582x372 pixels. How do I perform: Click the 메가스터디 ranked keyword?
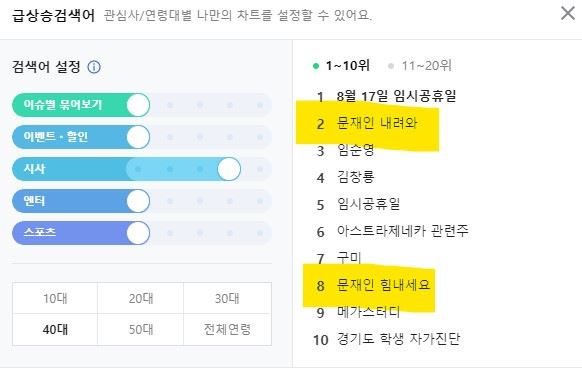pos(368,312)
